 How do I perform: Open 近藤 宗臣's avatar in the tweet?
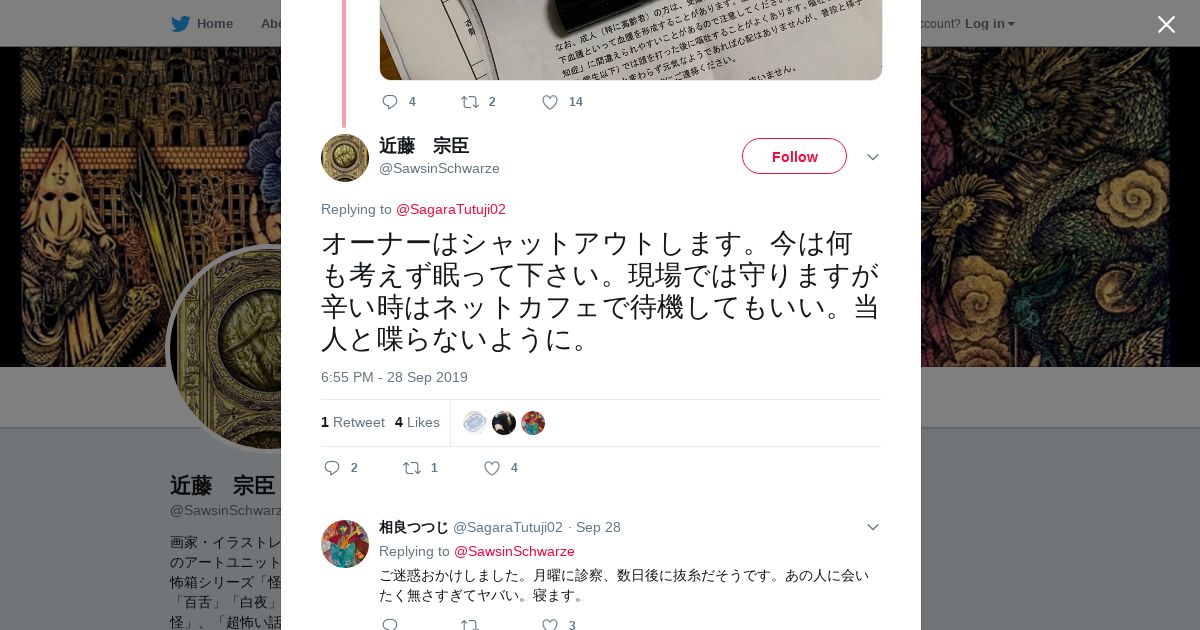pos(345,158)
